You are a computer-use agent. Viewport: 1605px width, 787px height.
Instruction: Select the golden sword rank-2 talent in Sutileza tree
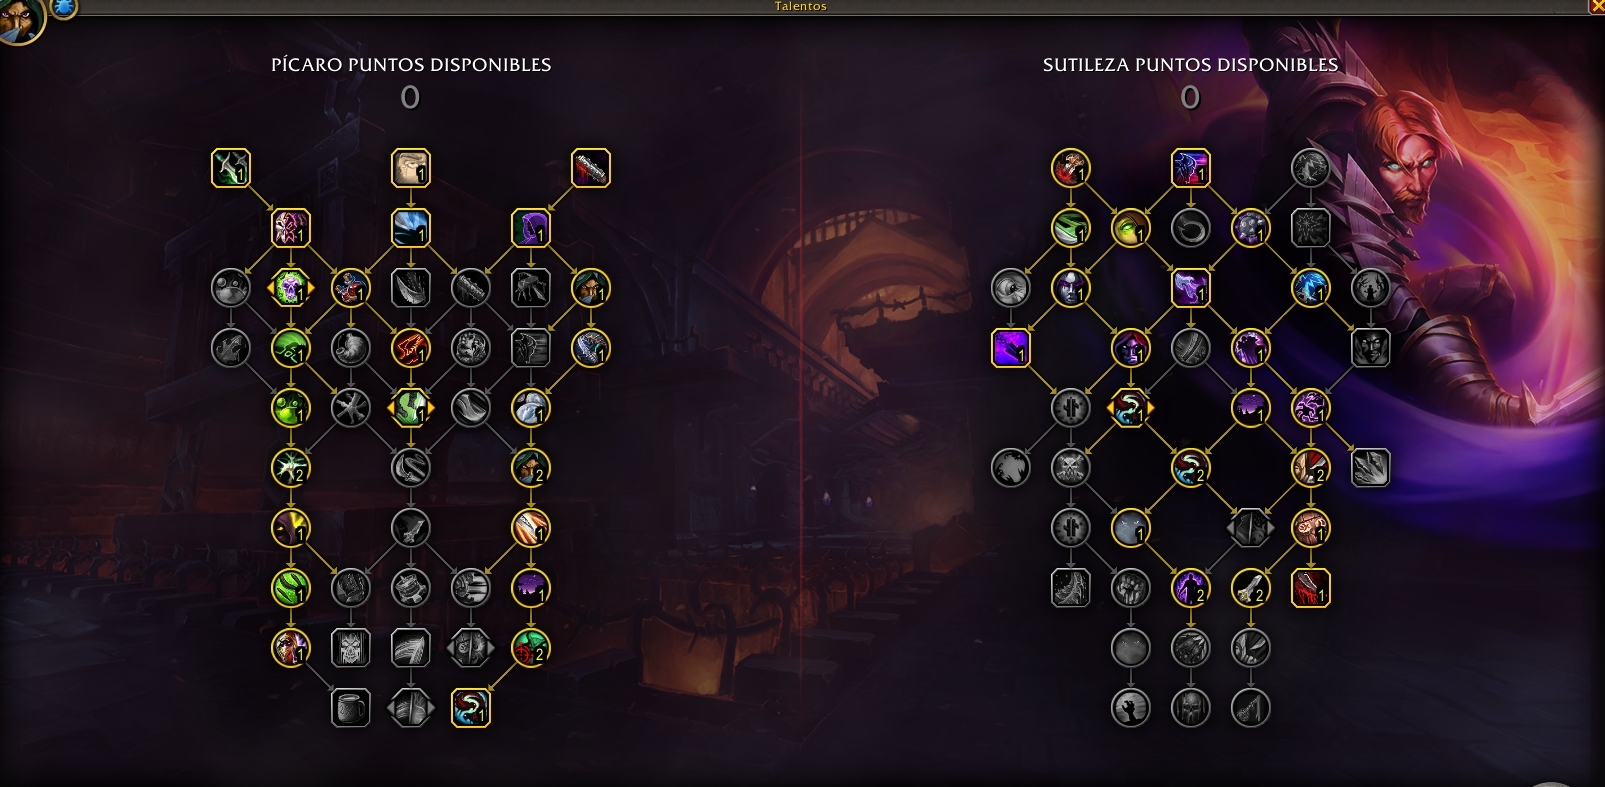click(1250, 588)
